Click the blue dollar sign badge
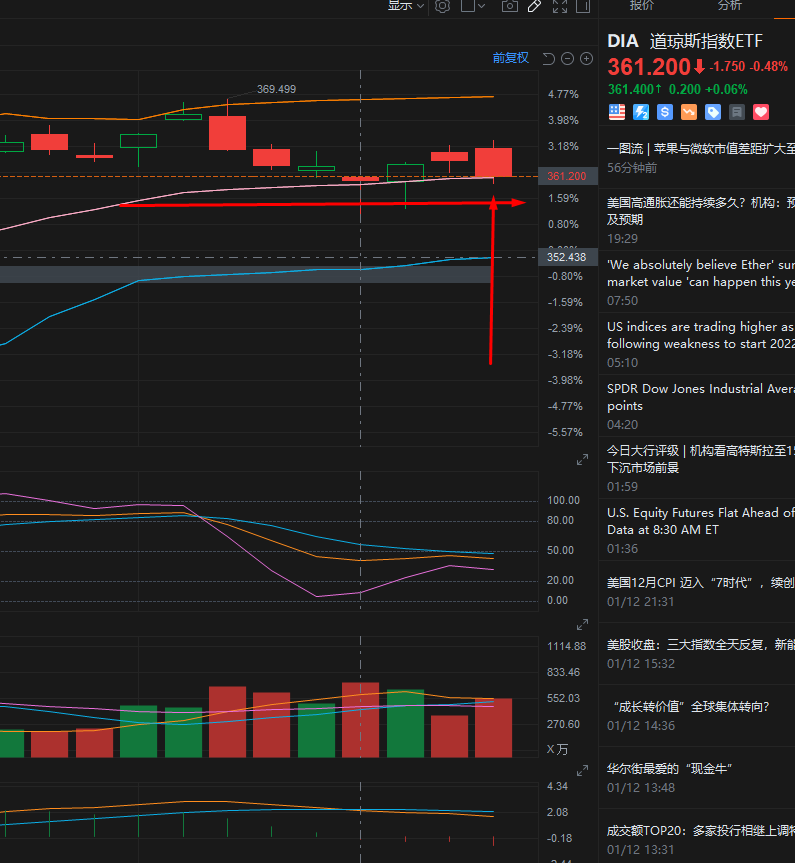 (665, 112)
